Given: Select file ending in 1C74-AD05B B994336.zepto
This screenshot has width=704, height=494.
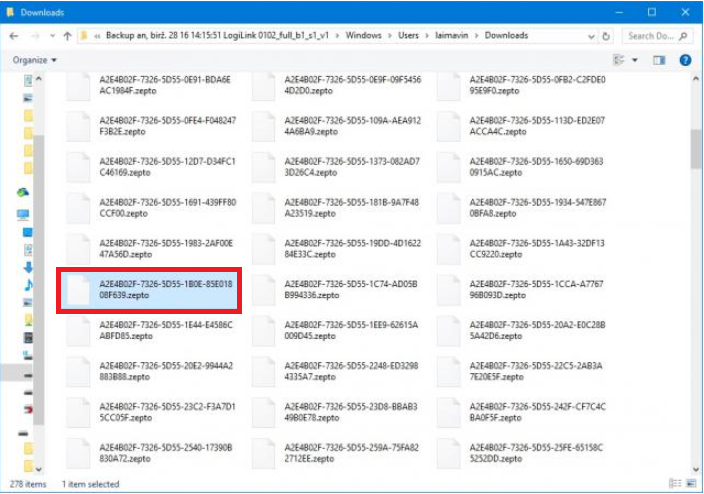Looking at the screenshot, I should (338, 290).
